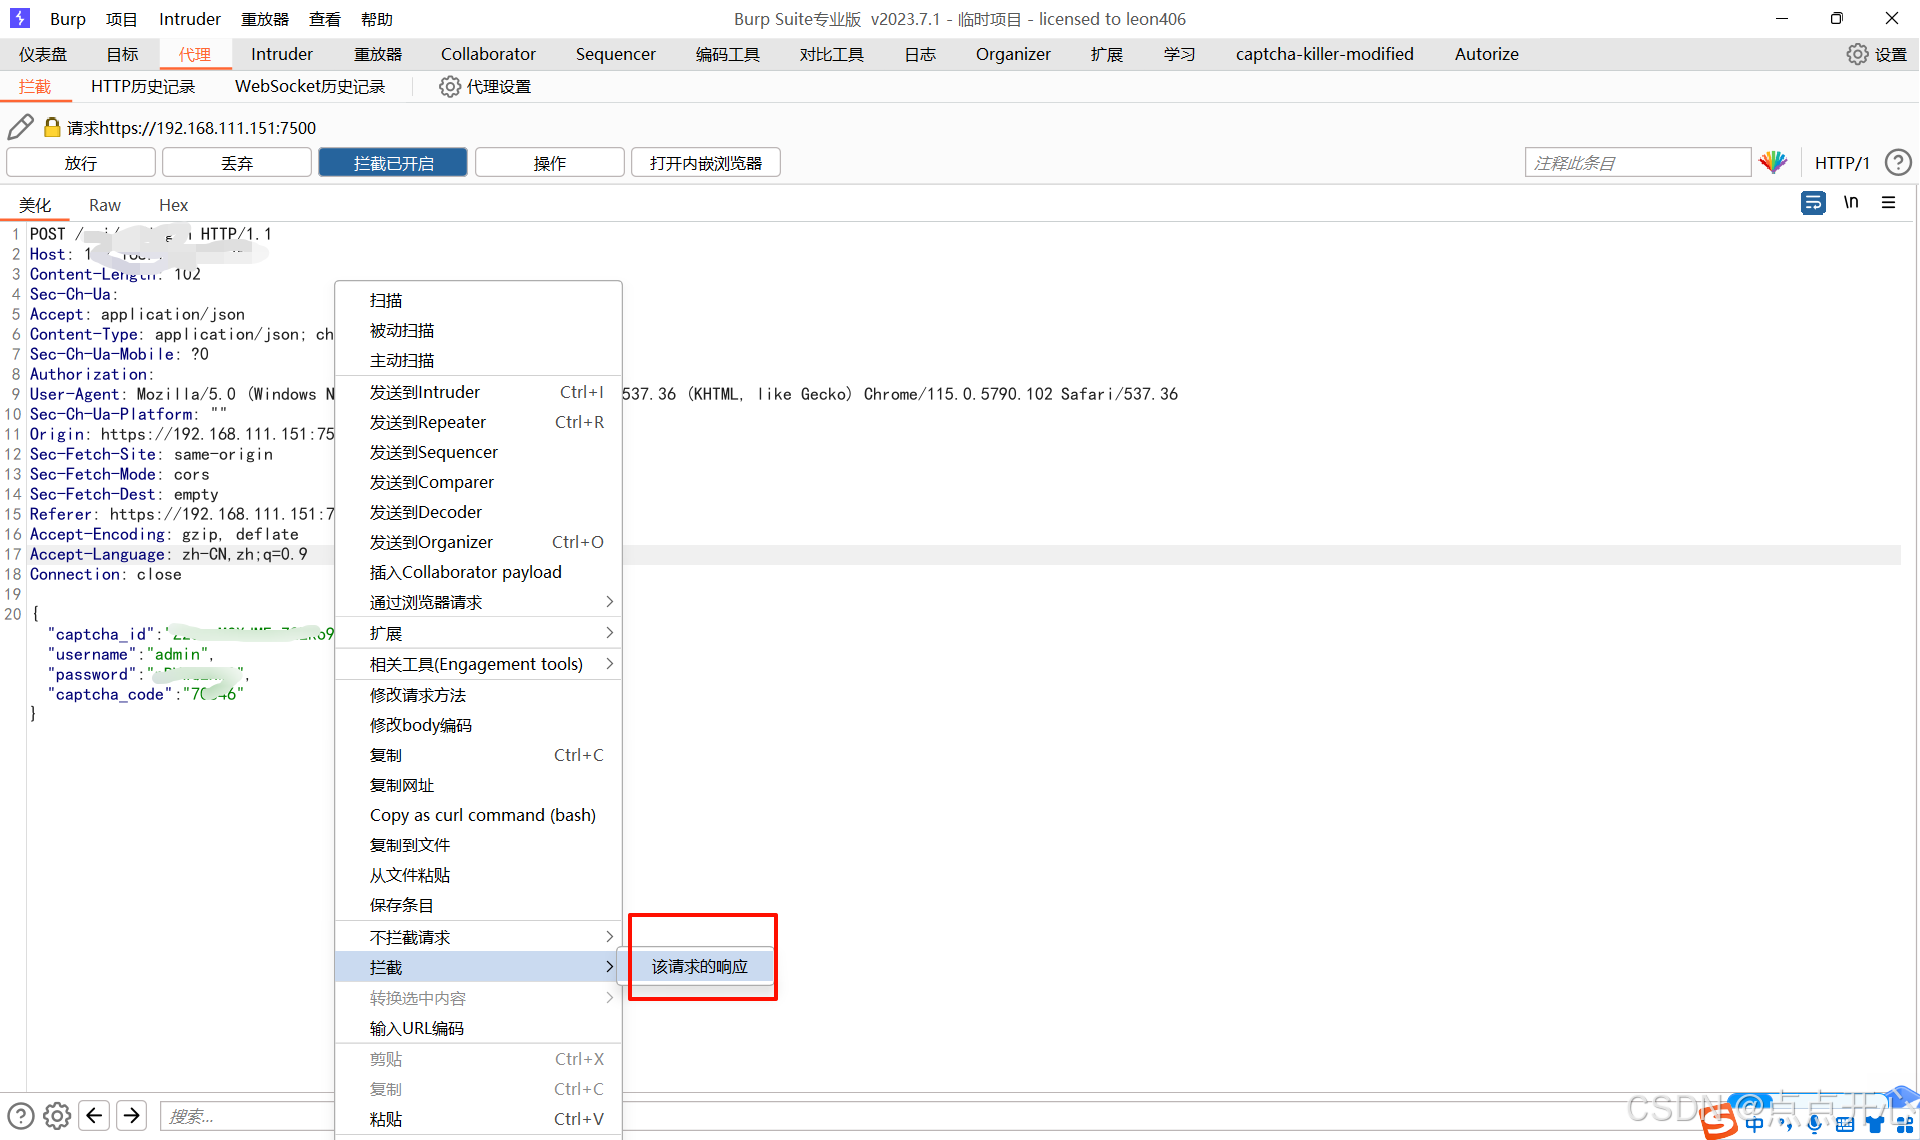Choose 保存条目 from context menu

pyautogui.click(x=478, y=905)
